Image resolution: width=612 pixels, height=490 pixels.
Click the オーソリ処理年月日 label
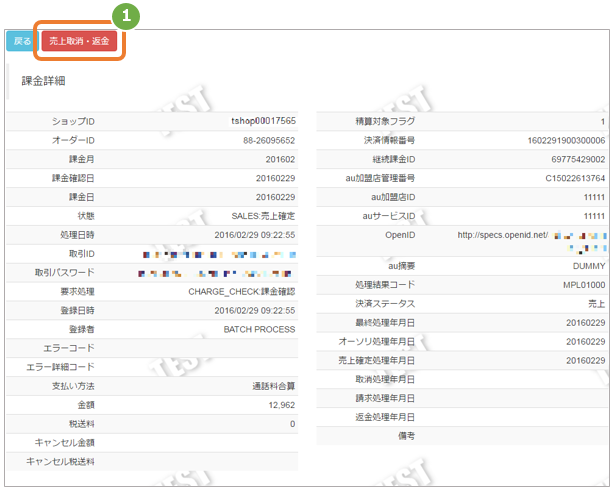coord(377,342)
